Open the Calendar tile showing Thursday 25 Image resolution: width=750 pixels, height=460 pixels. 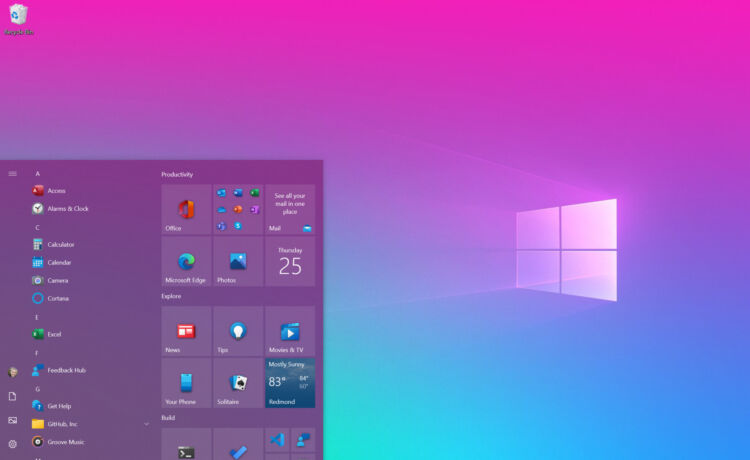(290, 262)
